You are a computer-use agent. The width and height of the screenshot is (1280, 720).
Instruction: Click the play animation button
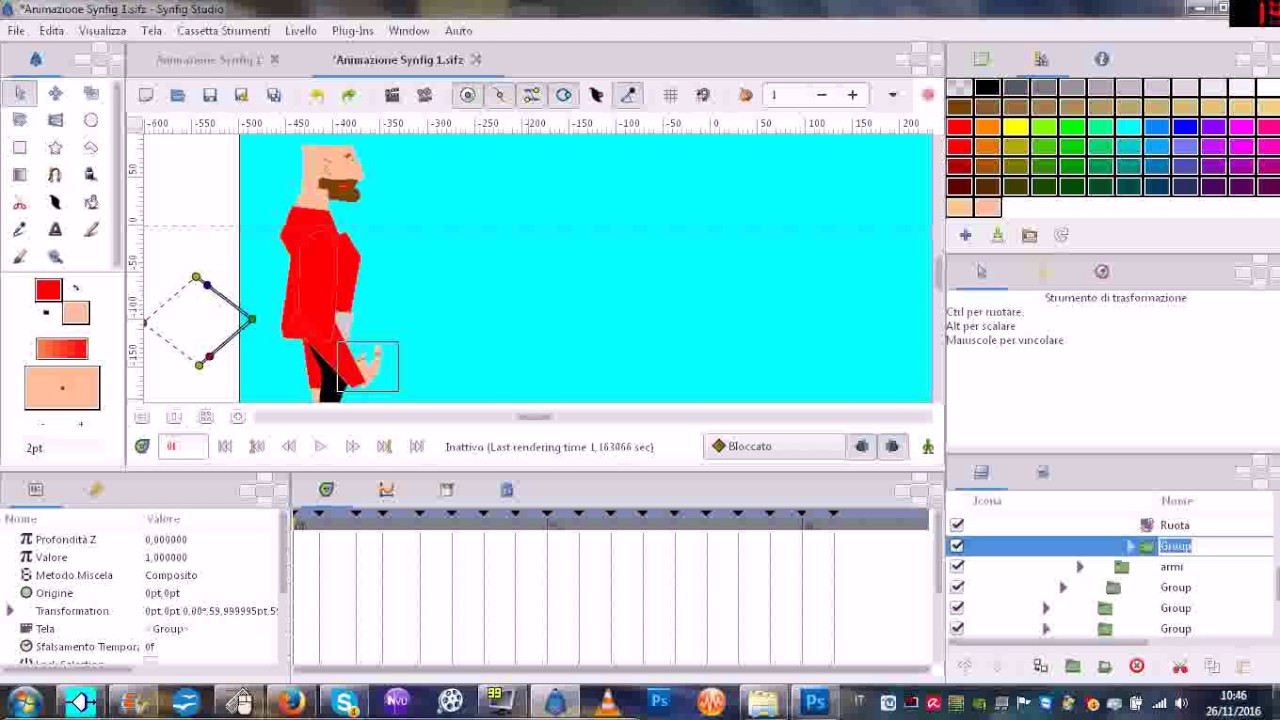[320, 447]
